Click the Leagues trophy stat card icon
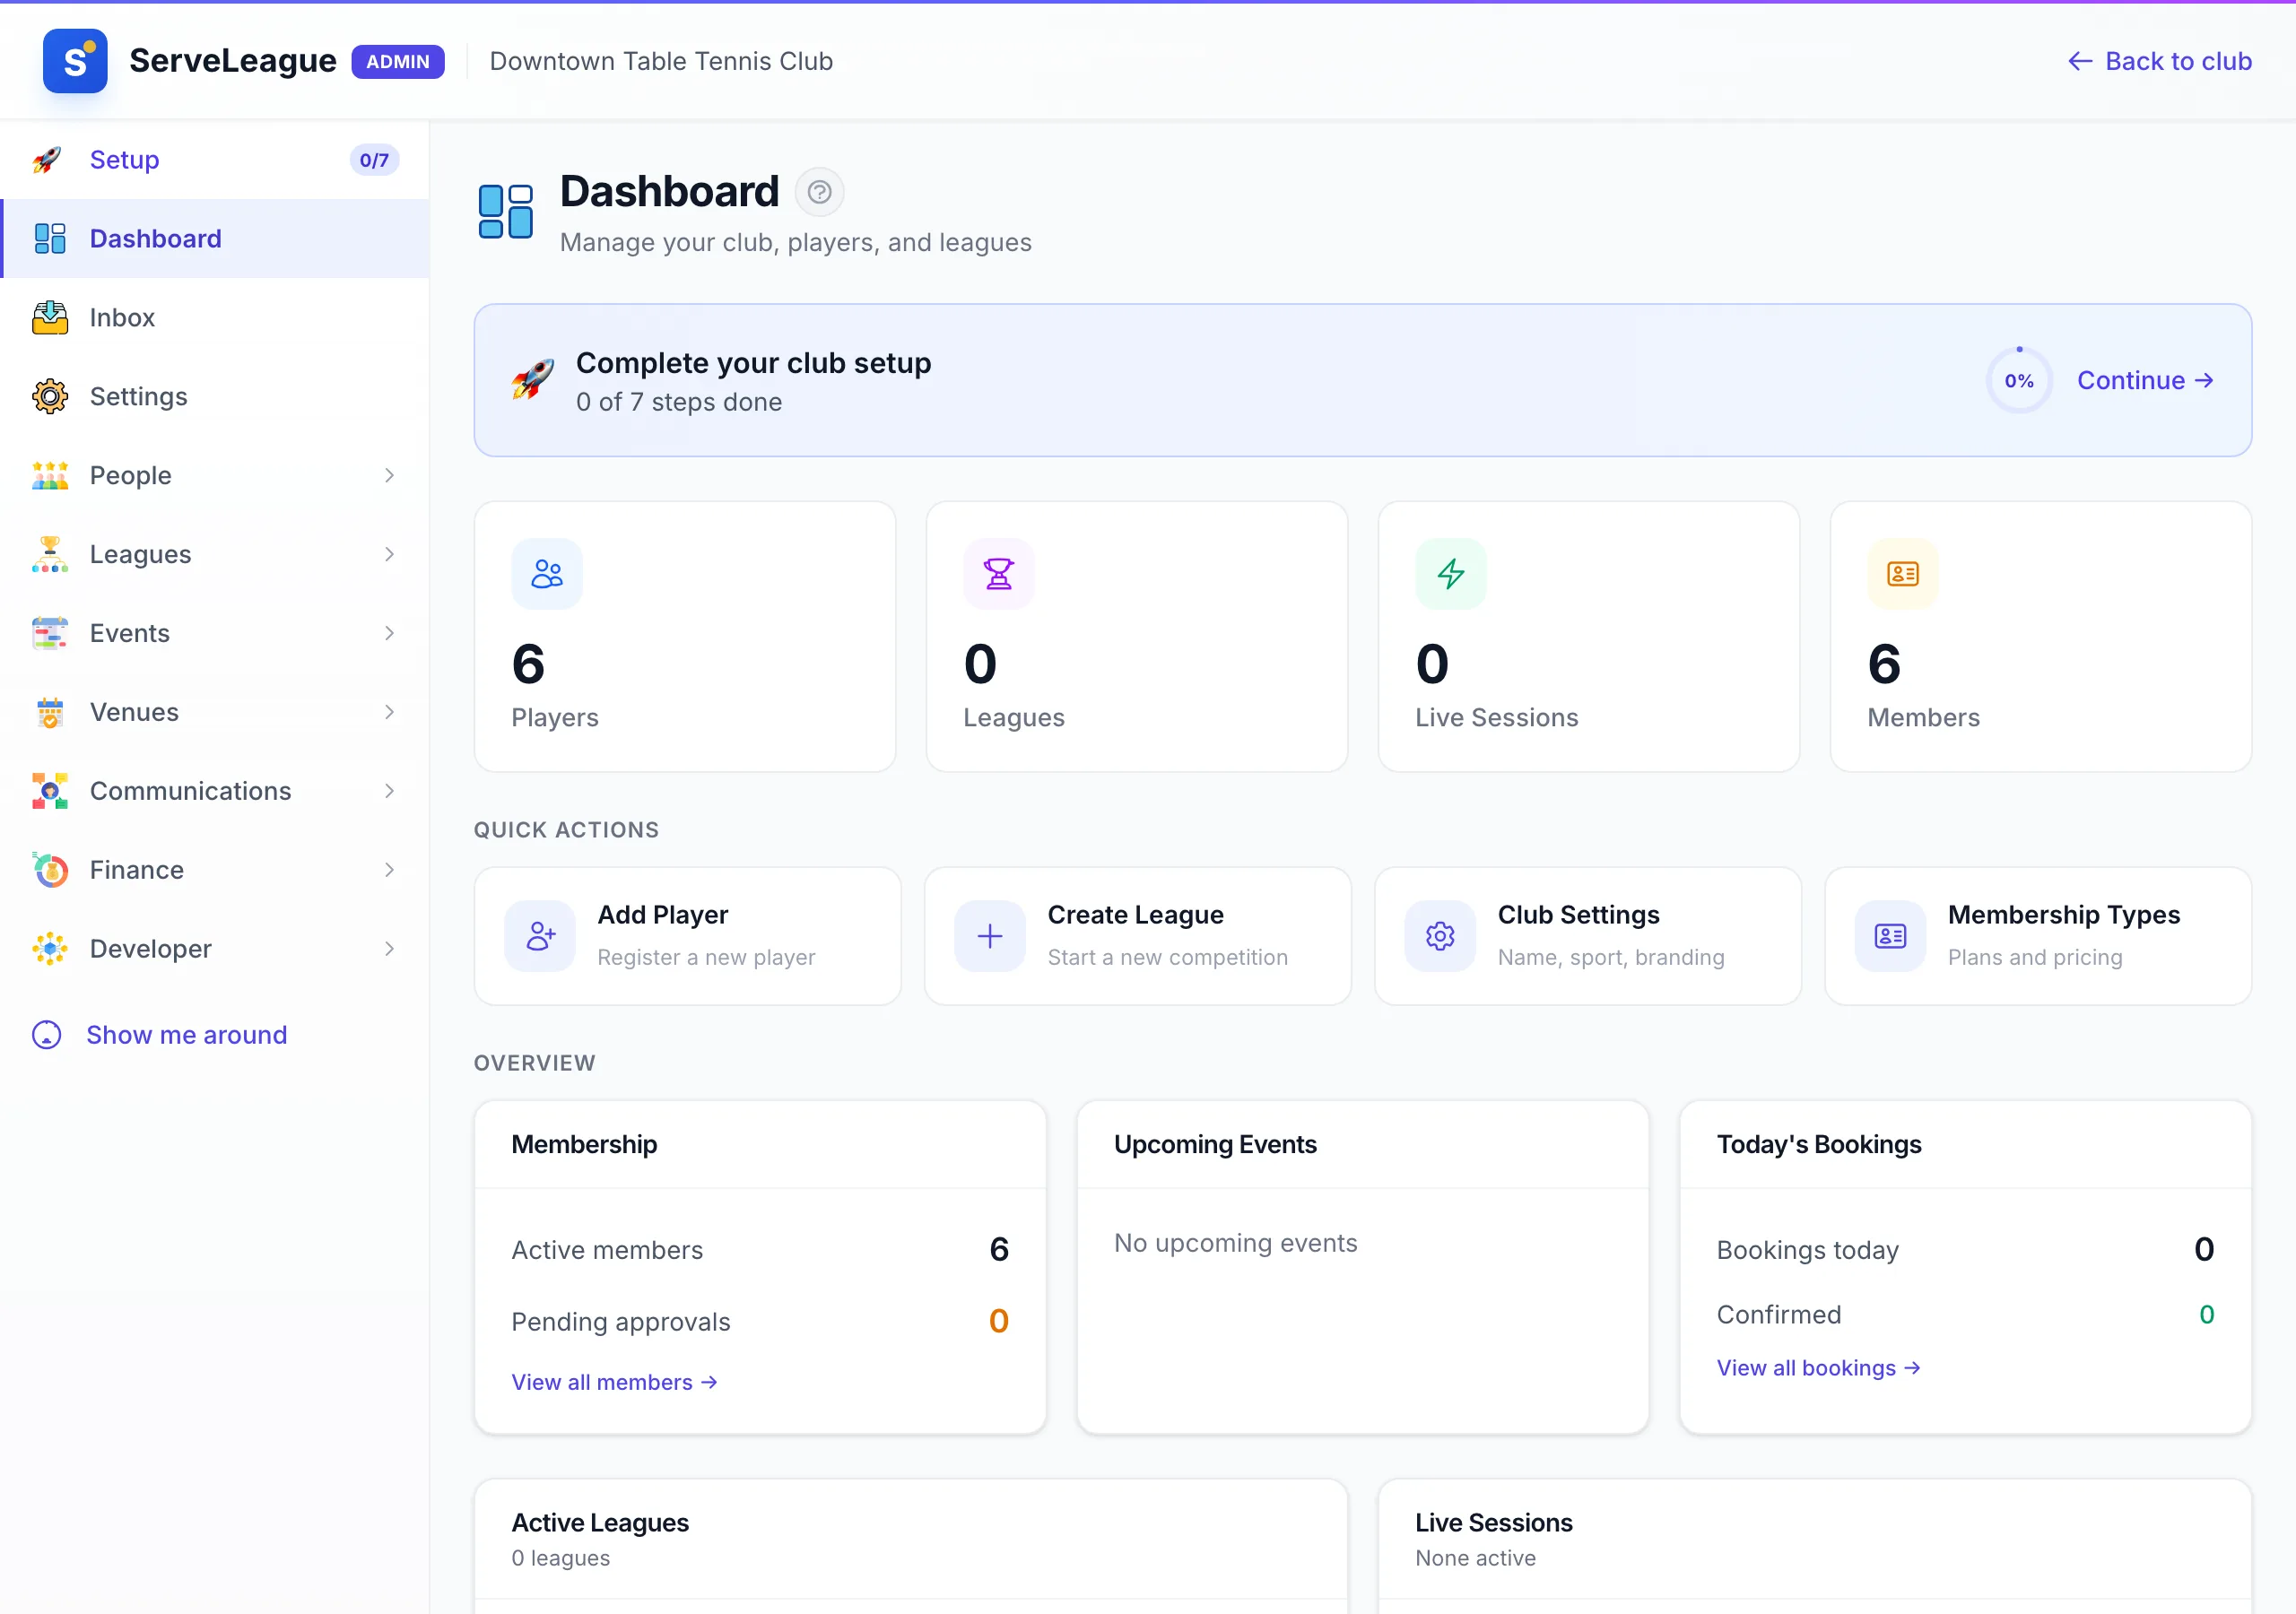 point(999,574)
